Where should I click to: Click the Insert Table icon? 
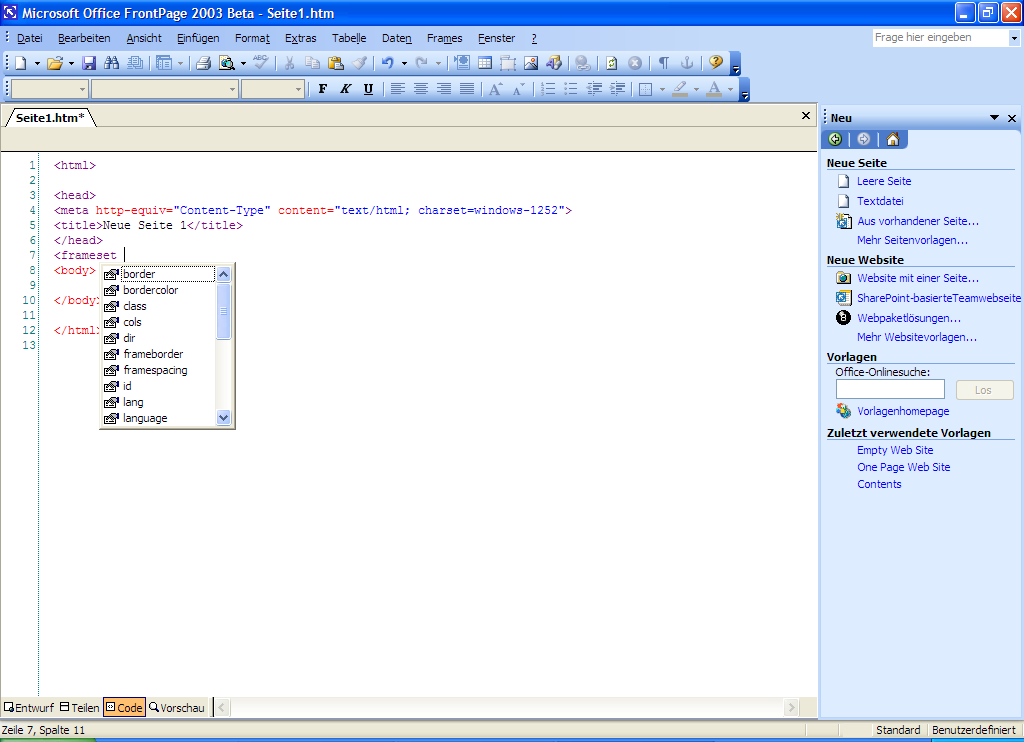(x=485, y=63)
